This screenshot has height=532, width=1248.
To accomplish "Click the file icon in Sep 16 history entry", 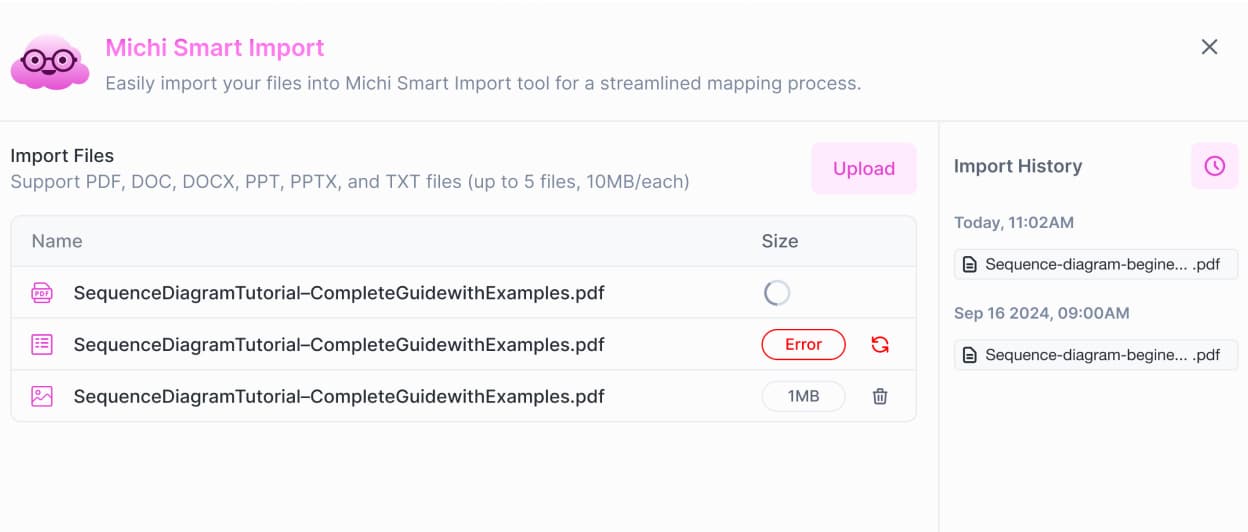I will pyautogui.click(x=969, y=355).
